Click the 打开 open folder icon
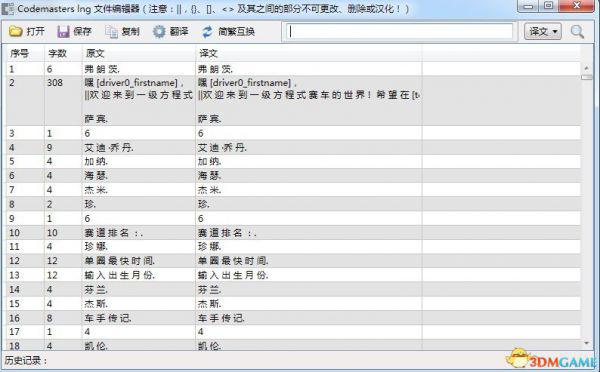 coord(16,31)
